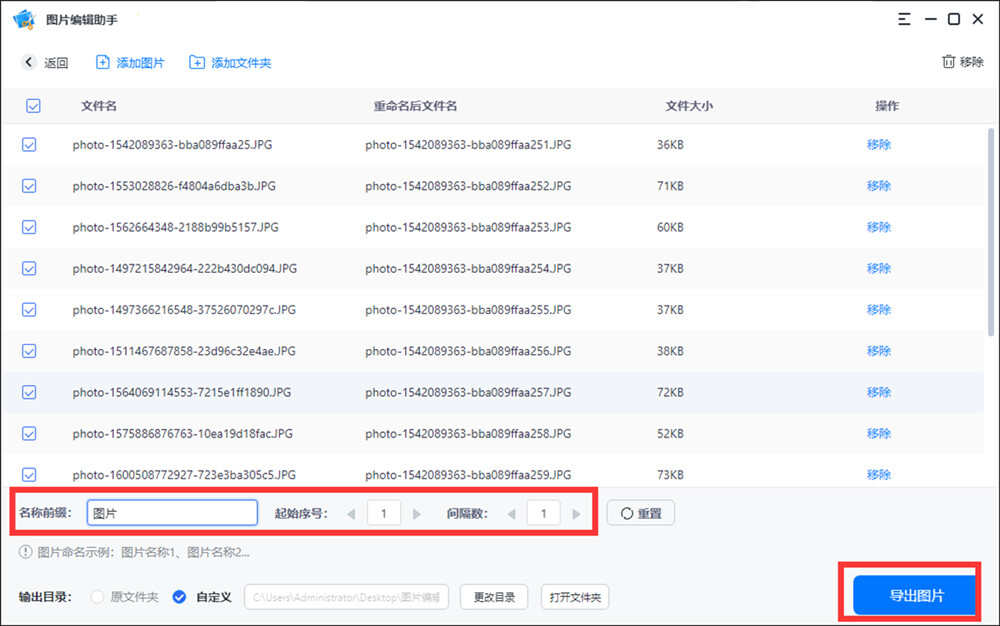Screen dimensions: 1000x626
Task: Select file name photo-1511467687858-23d96c32e4ae.JPG
Action: click(x=184, y=351)
